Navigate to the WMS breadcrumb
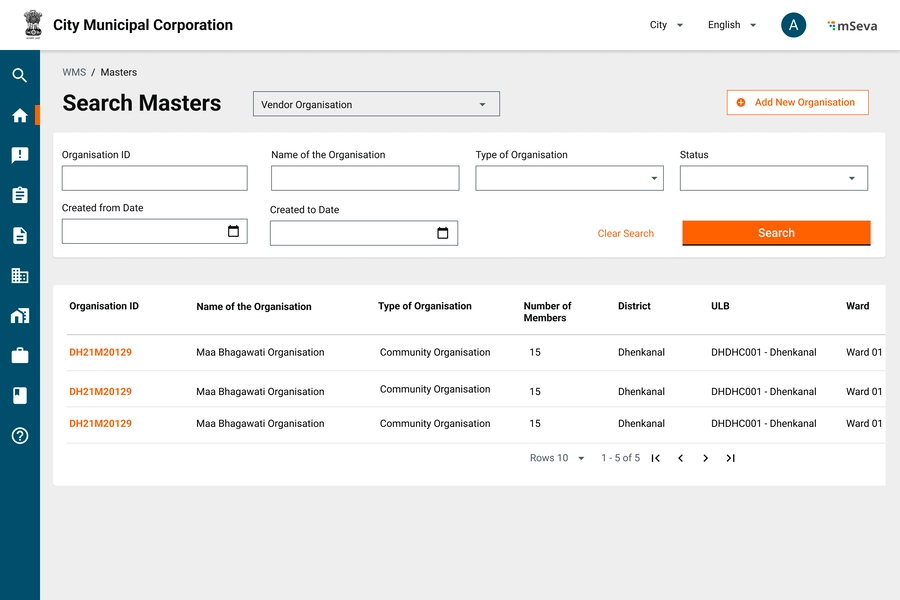Screen dimensions: 900x600 click(74, 72)
